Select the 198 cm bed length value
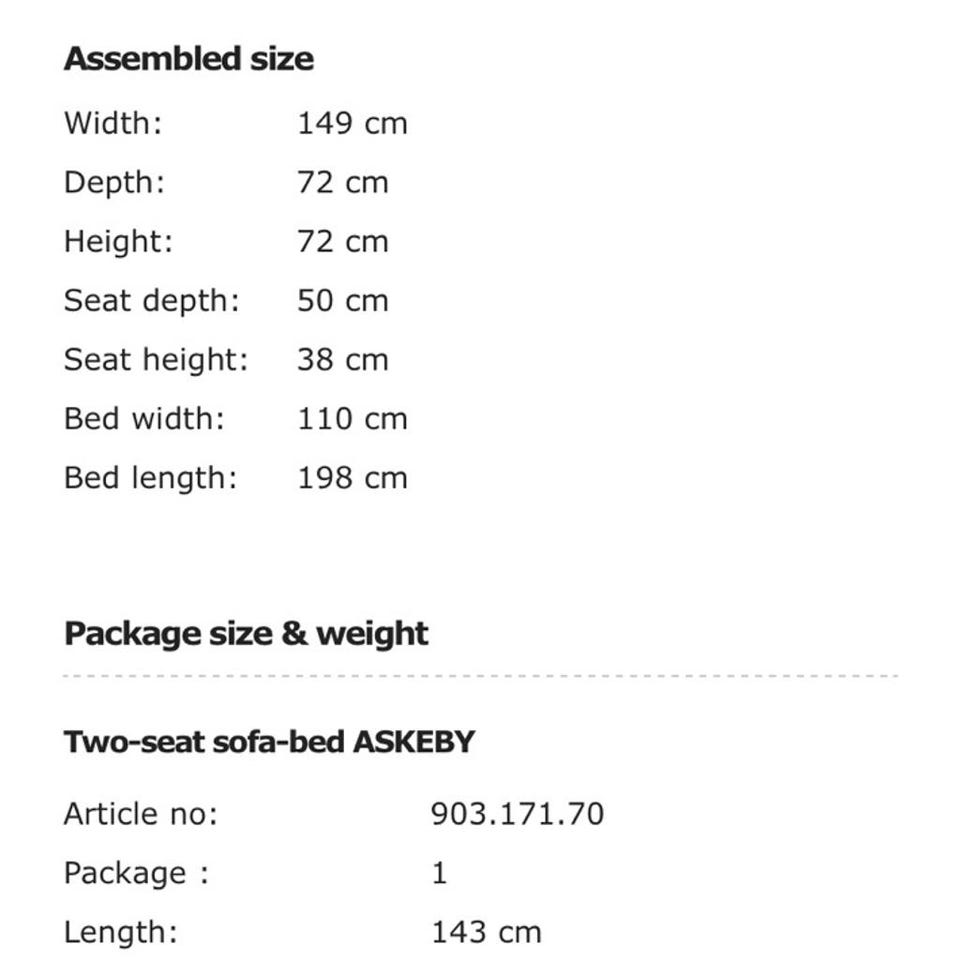The height and width of the screenshot is (960, 960). [352, 478]
